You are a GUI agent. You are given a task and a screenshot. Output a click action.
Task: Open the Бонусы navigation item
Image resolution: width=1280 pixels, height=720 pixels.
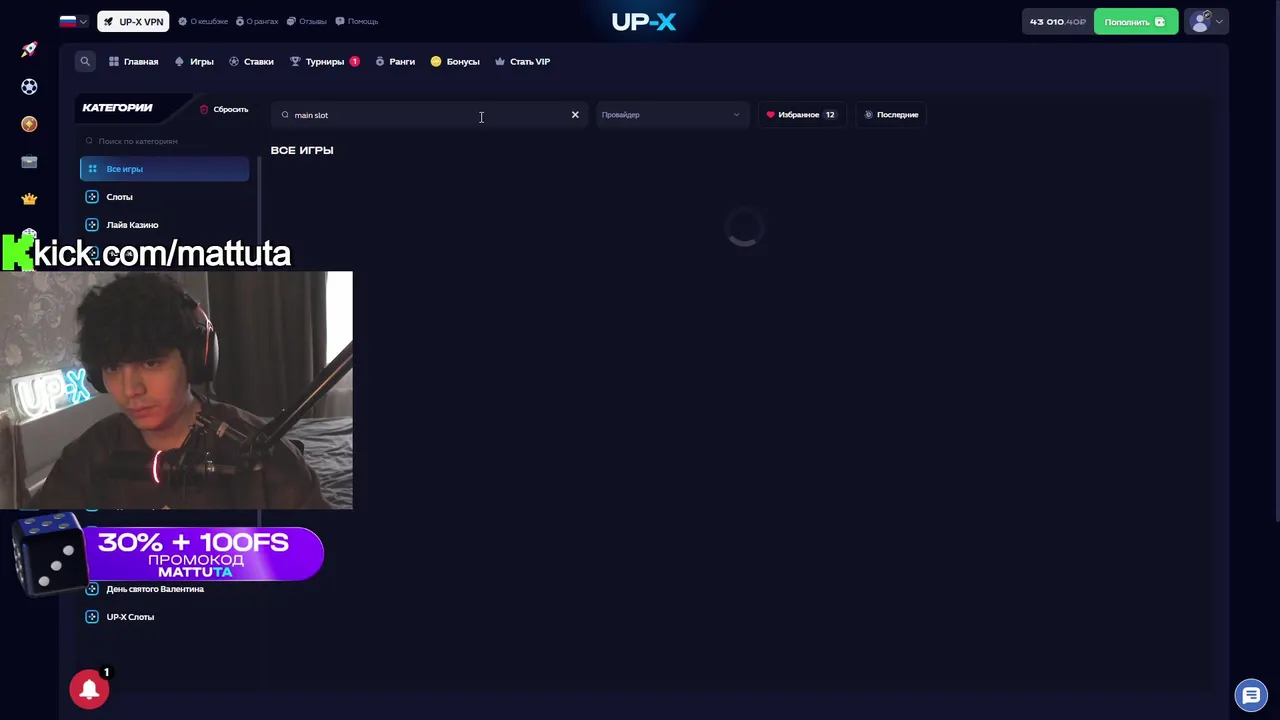click(455, 62)
